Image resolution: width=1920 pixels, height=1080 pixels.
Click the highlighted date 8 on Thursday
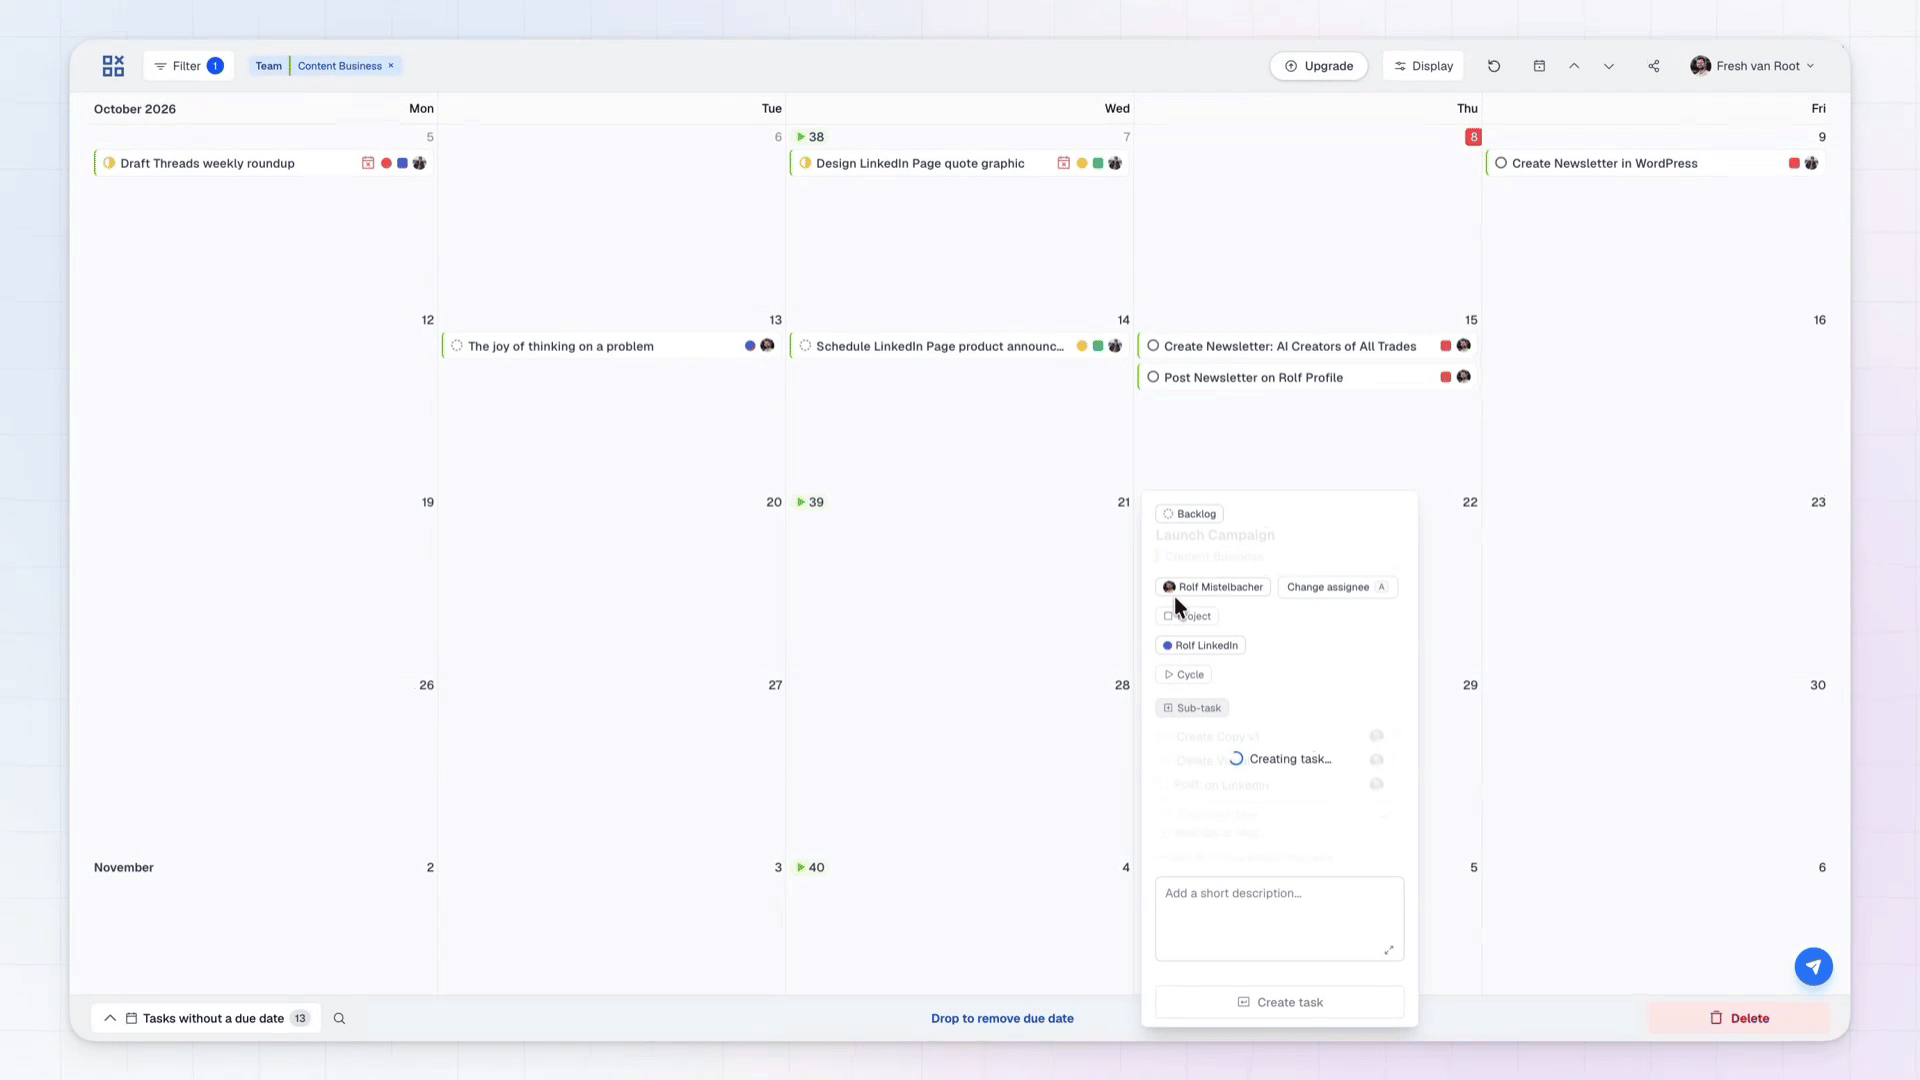1473,137
